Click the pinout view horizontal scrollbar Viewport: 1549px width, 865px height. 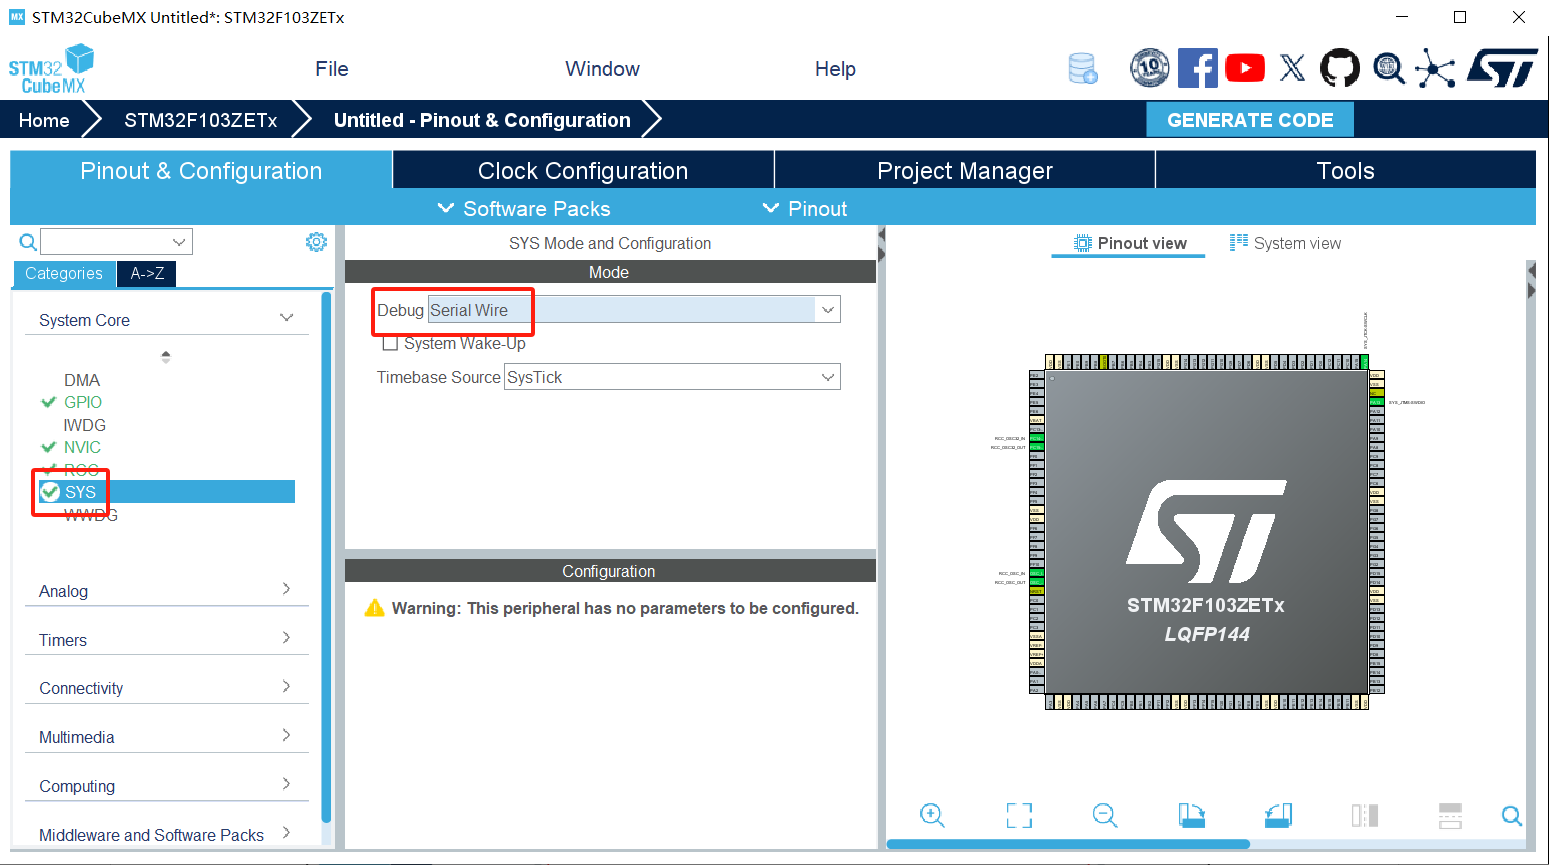tap(1068, 844)
